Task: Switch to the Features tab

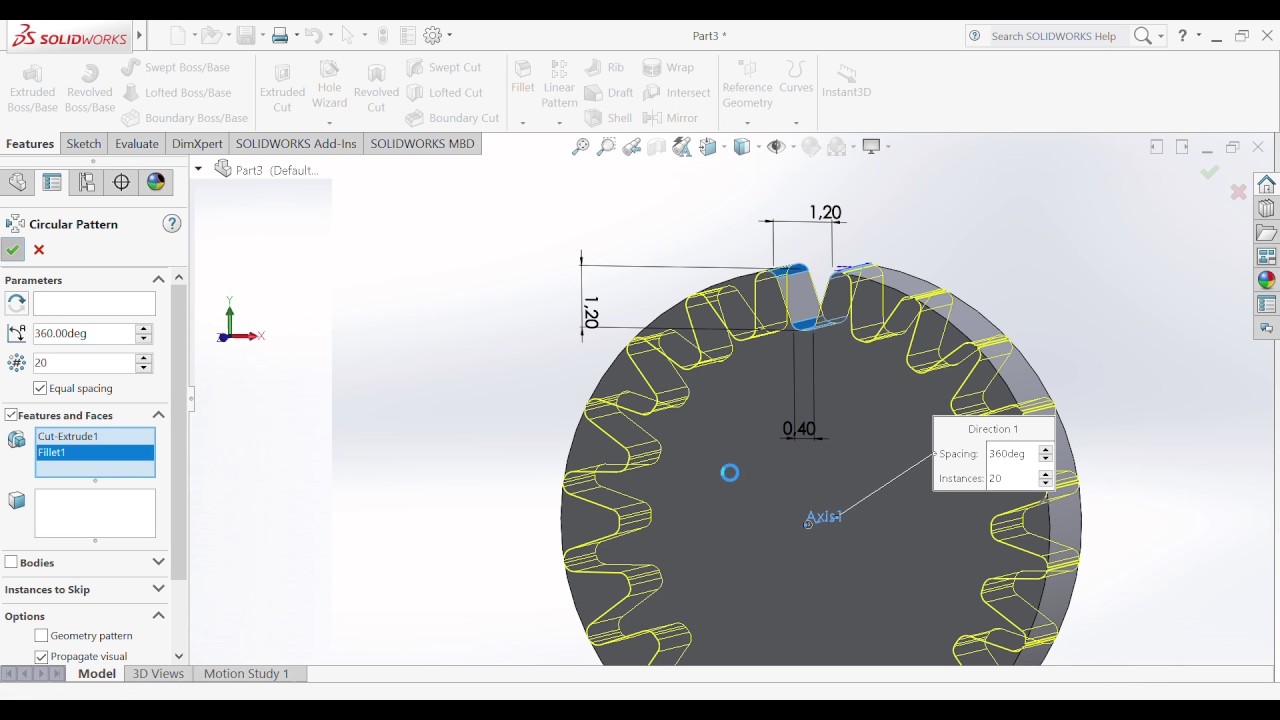Action: click(30, 144)
